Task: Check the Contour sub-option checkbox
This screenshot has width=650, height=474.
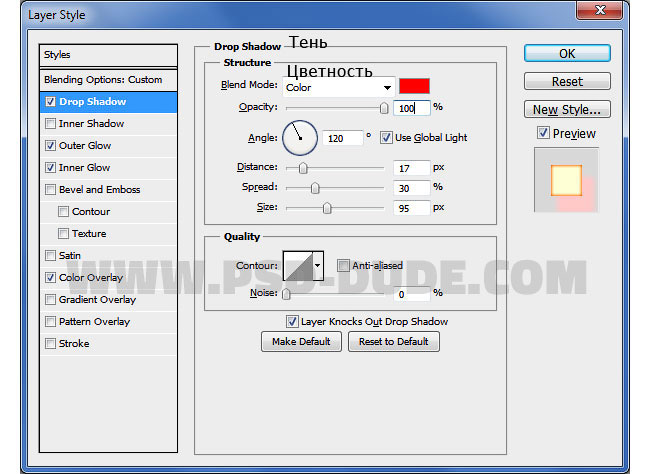Action: (63, 211)
